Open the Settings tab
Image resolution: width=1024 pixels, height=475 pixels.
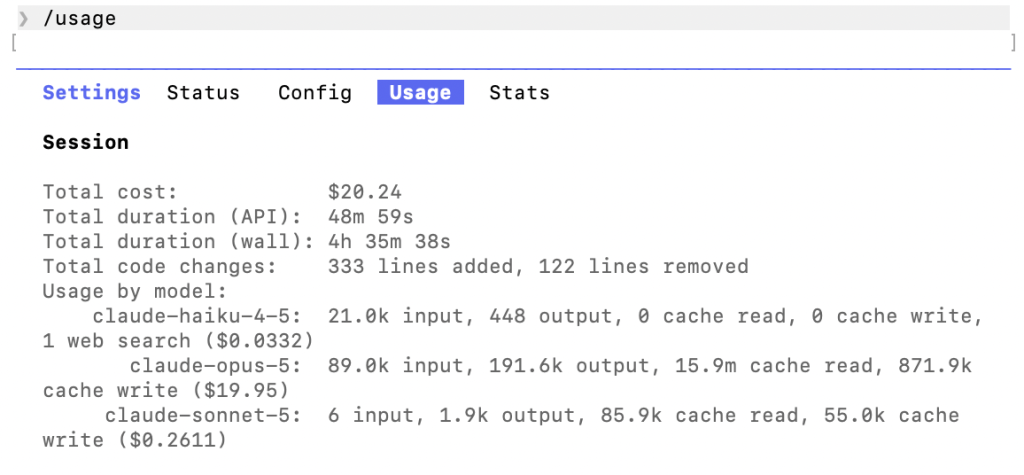tap(91, 93)
